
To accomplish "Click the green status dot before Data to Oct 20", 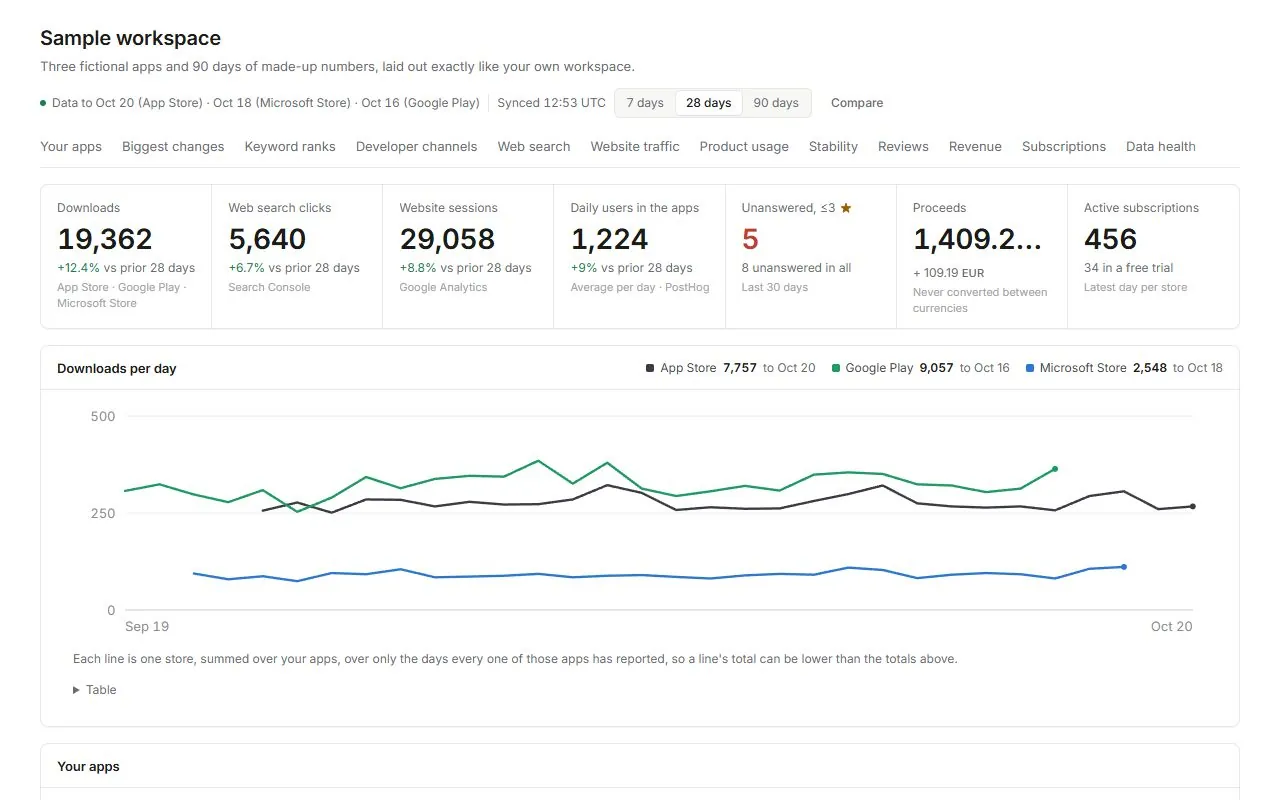I will tap(43, 103).
